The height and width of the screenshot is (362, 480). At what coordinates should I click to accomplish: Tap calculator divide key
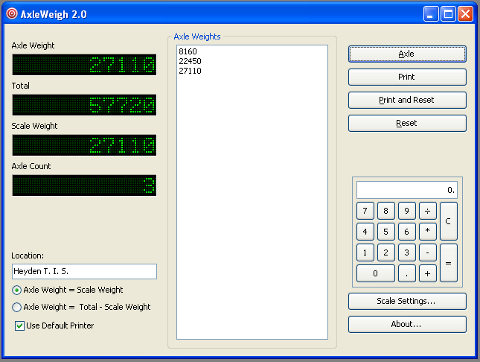[x=428, y=211]
